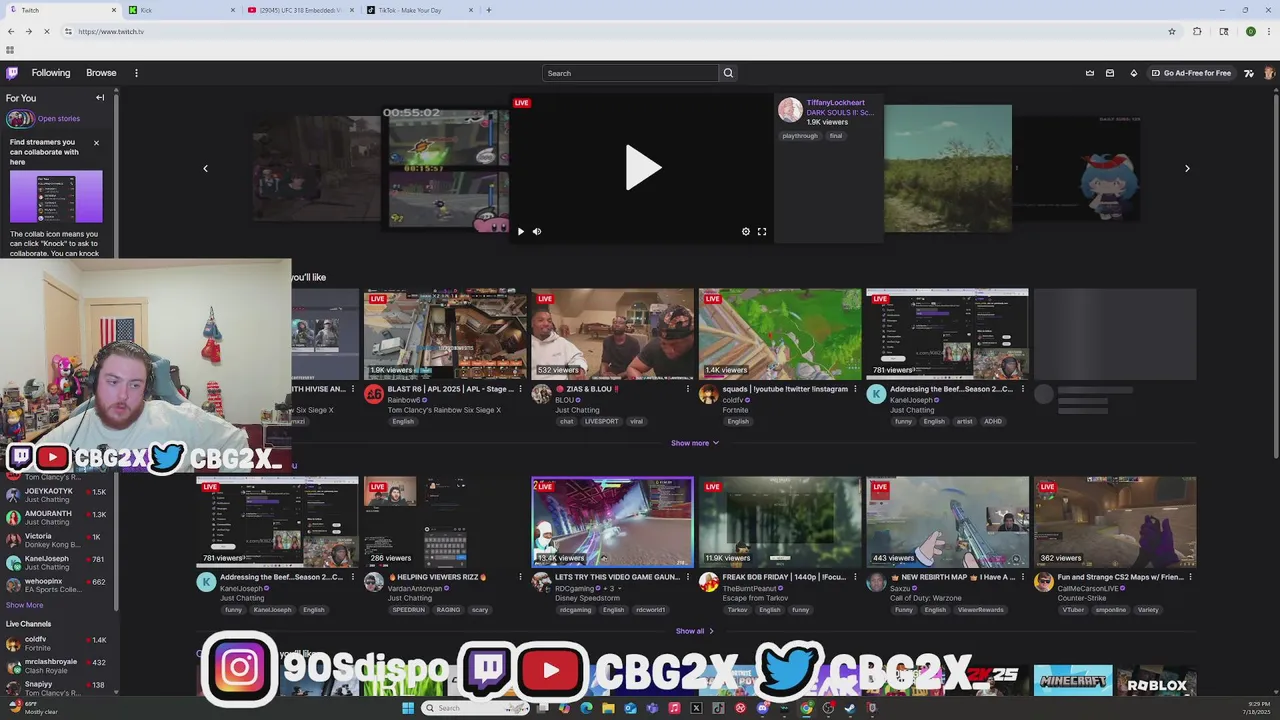Open options for FREAK BOB FRIDAY card

(855, 577)
